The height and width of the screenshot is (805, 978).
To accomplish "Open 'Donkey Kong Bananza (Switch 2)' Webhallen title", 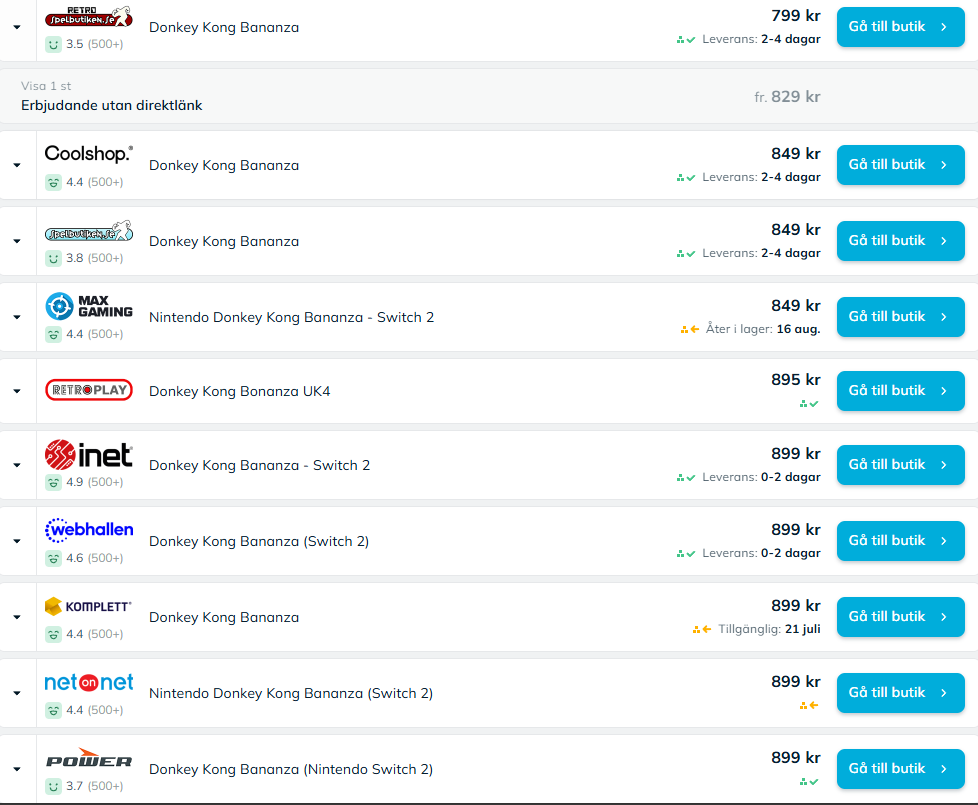I will [259, 541].
